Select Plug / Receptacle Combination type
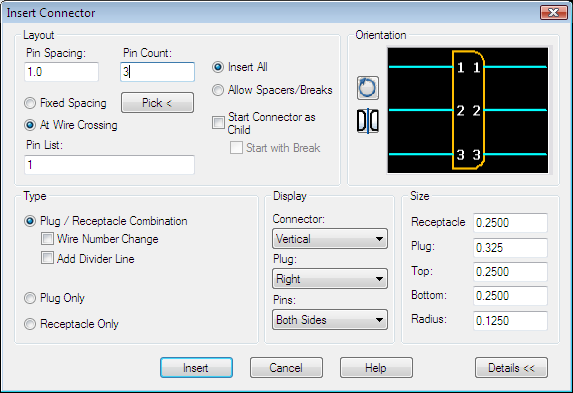The height and width of the screenshot is (393, 573). click(30, 221)
